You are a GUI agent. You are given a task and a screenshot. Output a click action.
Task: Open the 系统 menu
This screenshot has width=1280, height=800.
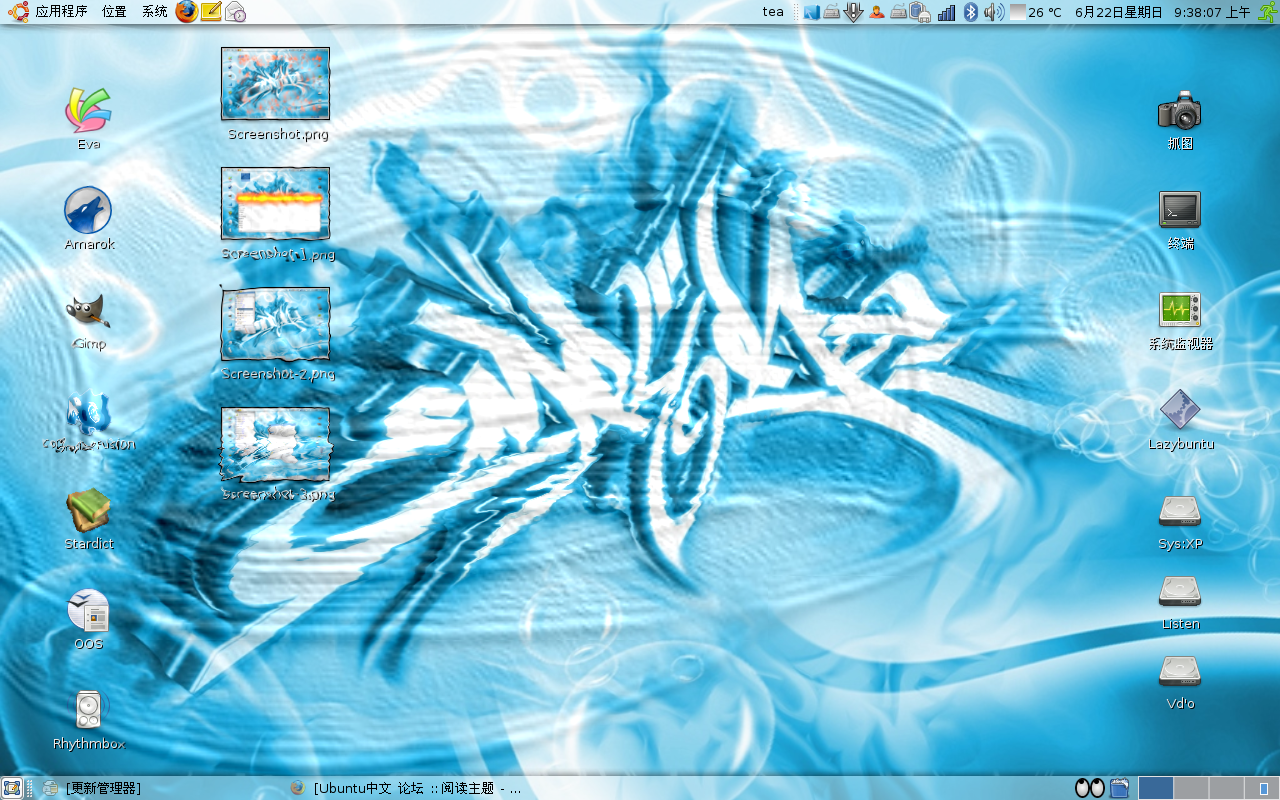(155, 12)
